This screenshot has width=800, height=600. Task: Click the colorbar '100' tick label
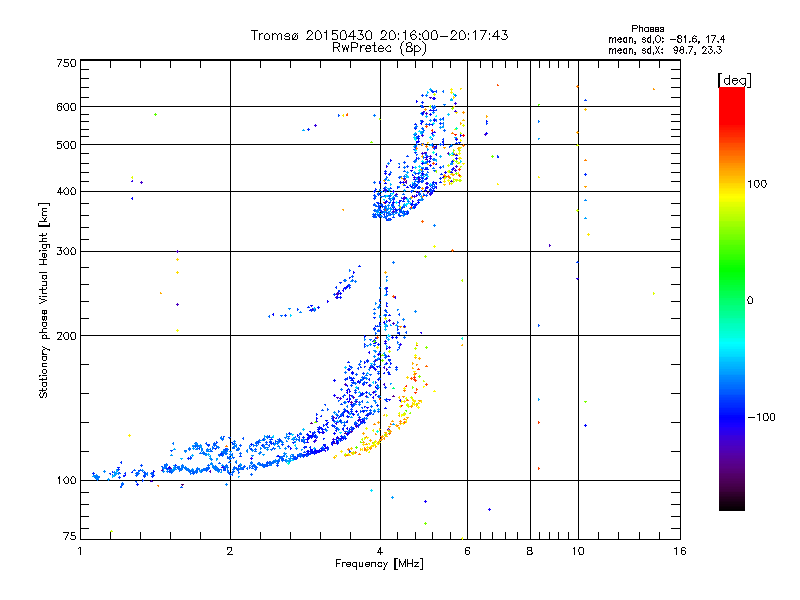coord(757,184)
